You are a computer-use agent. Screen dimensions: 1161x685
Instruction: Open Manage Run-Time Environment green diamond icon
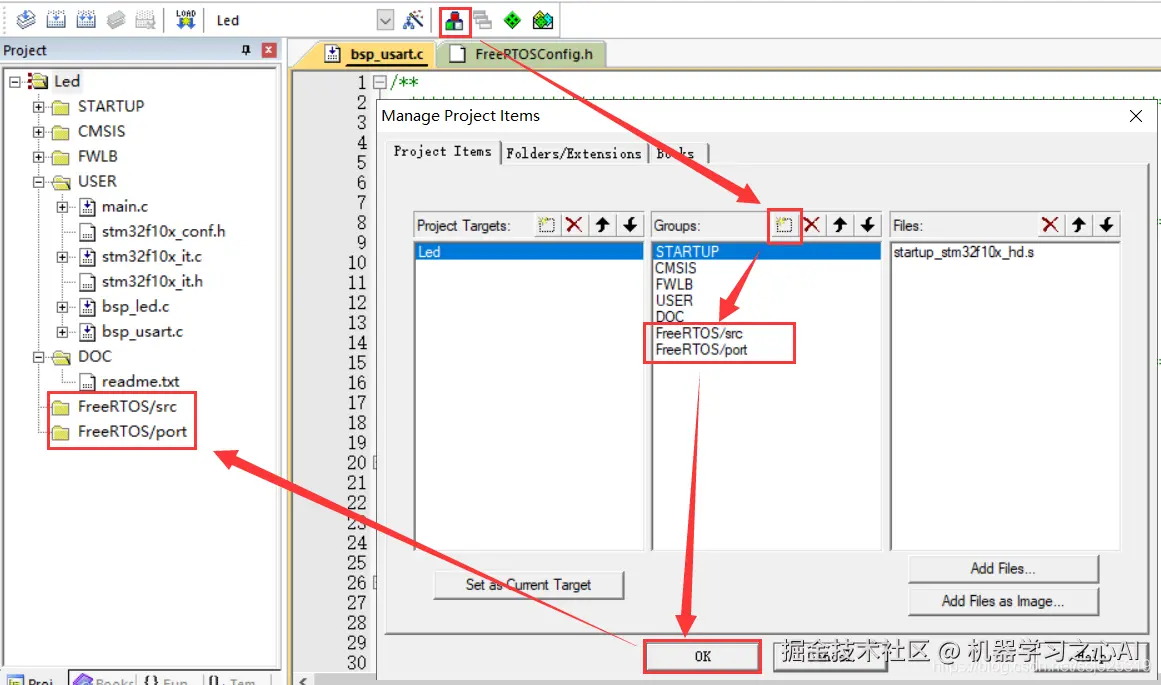click(x=512, y=20)
